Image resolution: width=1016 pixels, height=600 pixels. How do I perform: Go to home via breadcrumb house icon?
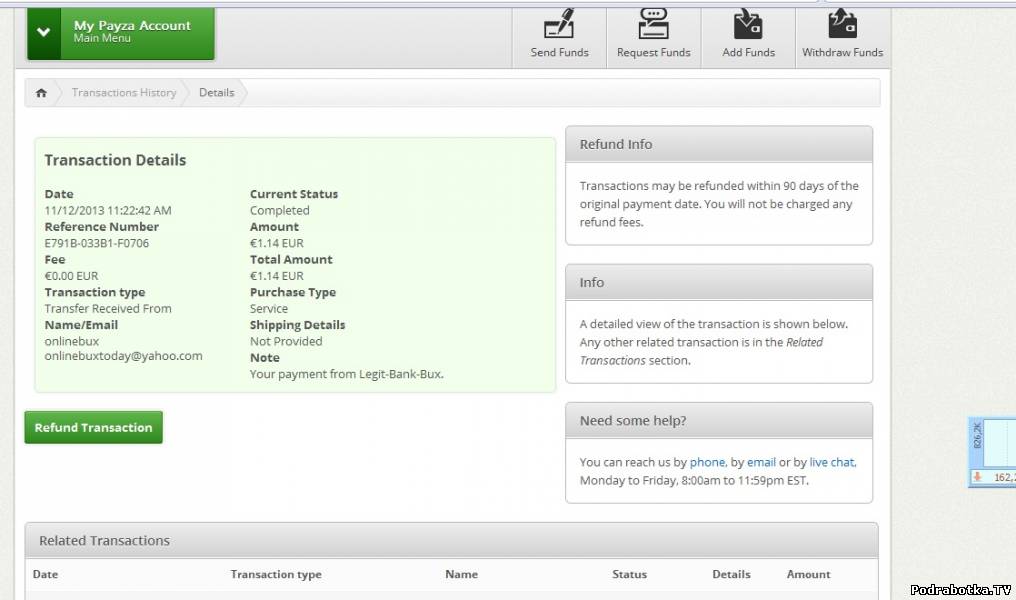41,93
